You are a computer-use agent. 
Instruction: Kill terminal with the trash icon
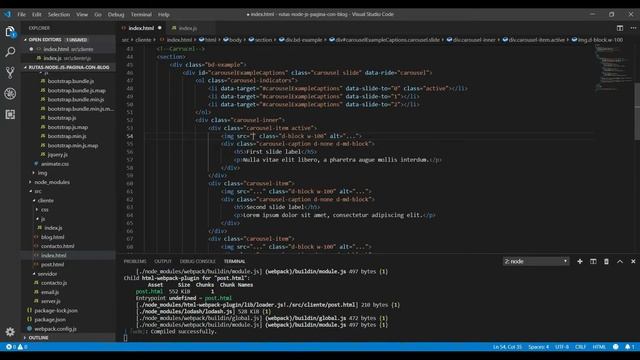coord(606,261)
